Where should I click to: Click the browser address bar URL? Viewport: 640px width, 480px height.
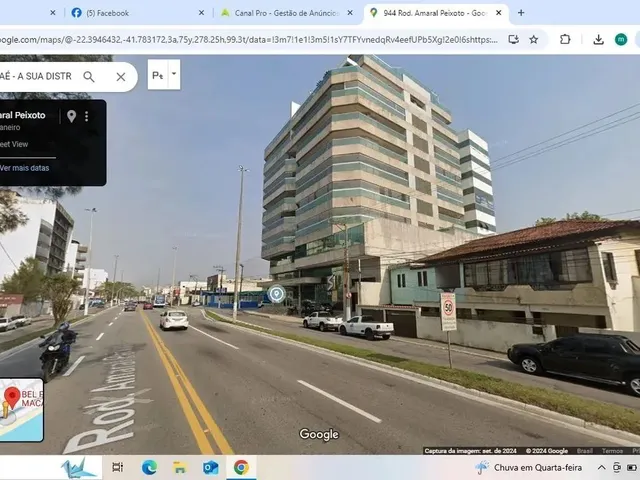tap(248, 40)
